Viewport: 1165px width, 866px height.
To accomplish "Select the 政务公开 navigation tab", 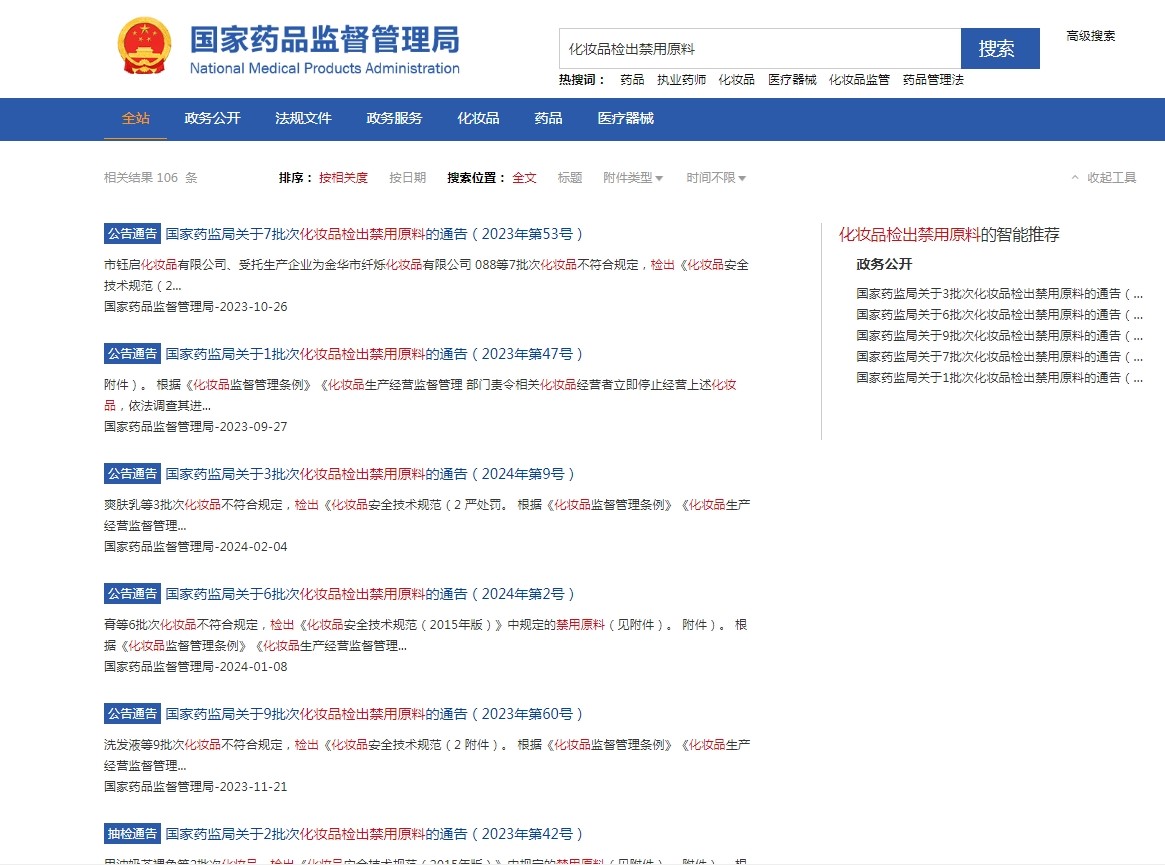I will coord(212,118).
